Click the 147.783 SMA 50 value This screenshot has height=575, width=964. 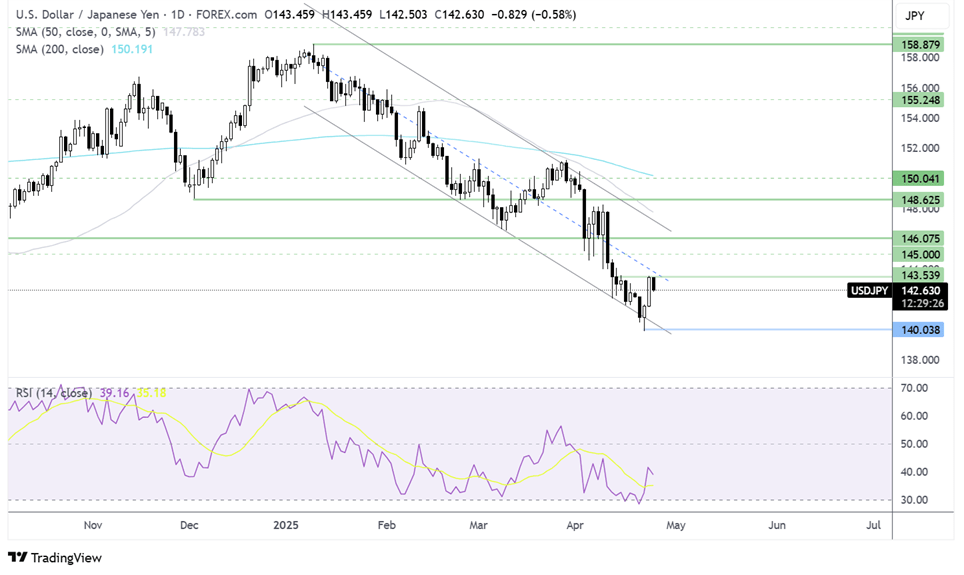coord(184,31)
